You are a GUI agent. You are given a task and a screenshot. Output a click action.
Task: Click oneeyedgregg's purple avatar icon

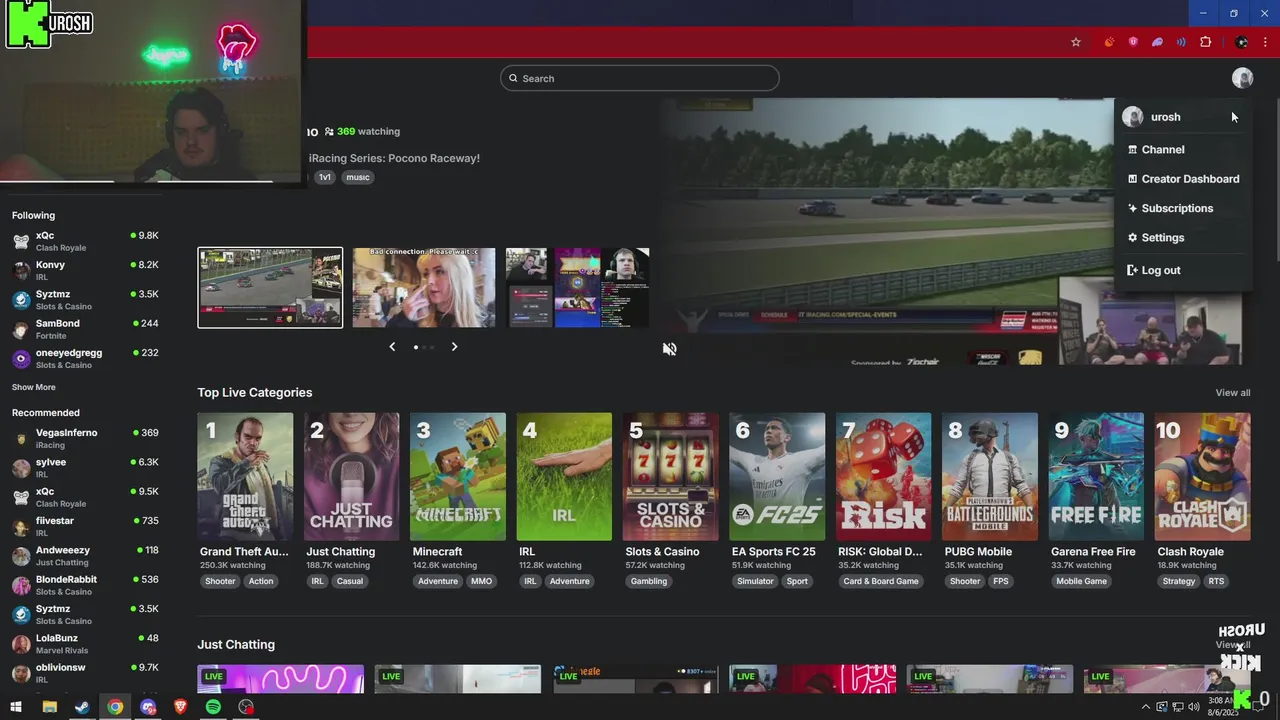pos(20,358)
